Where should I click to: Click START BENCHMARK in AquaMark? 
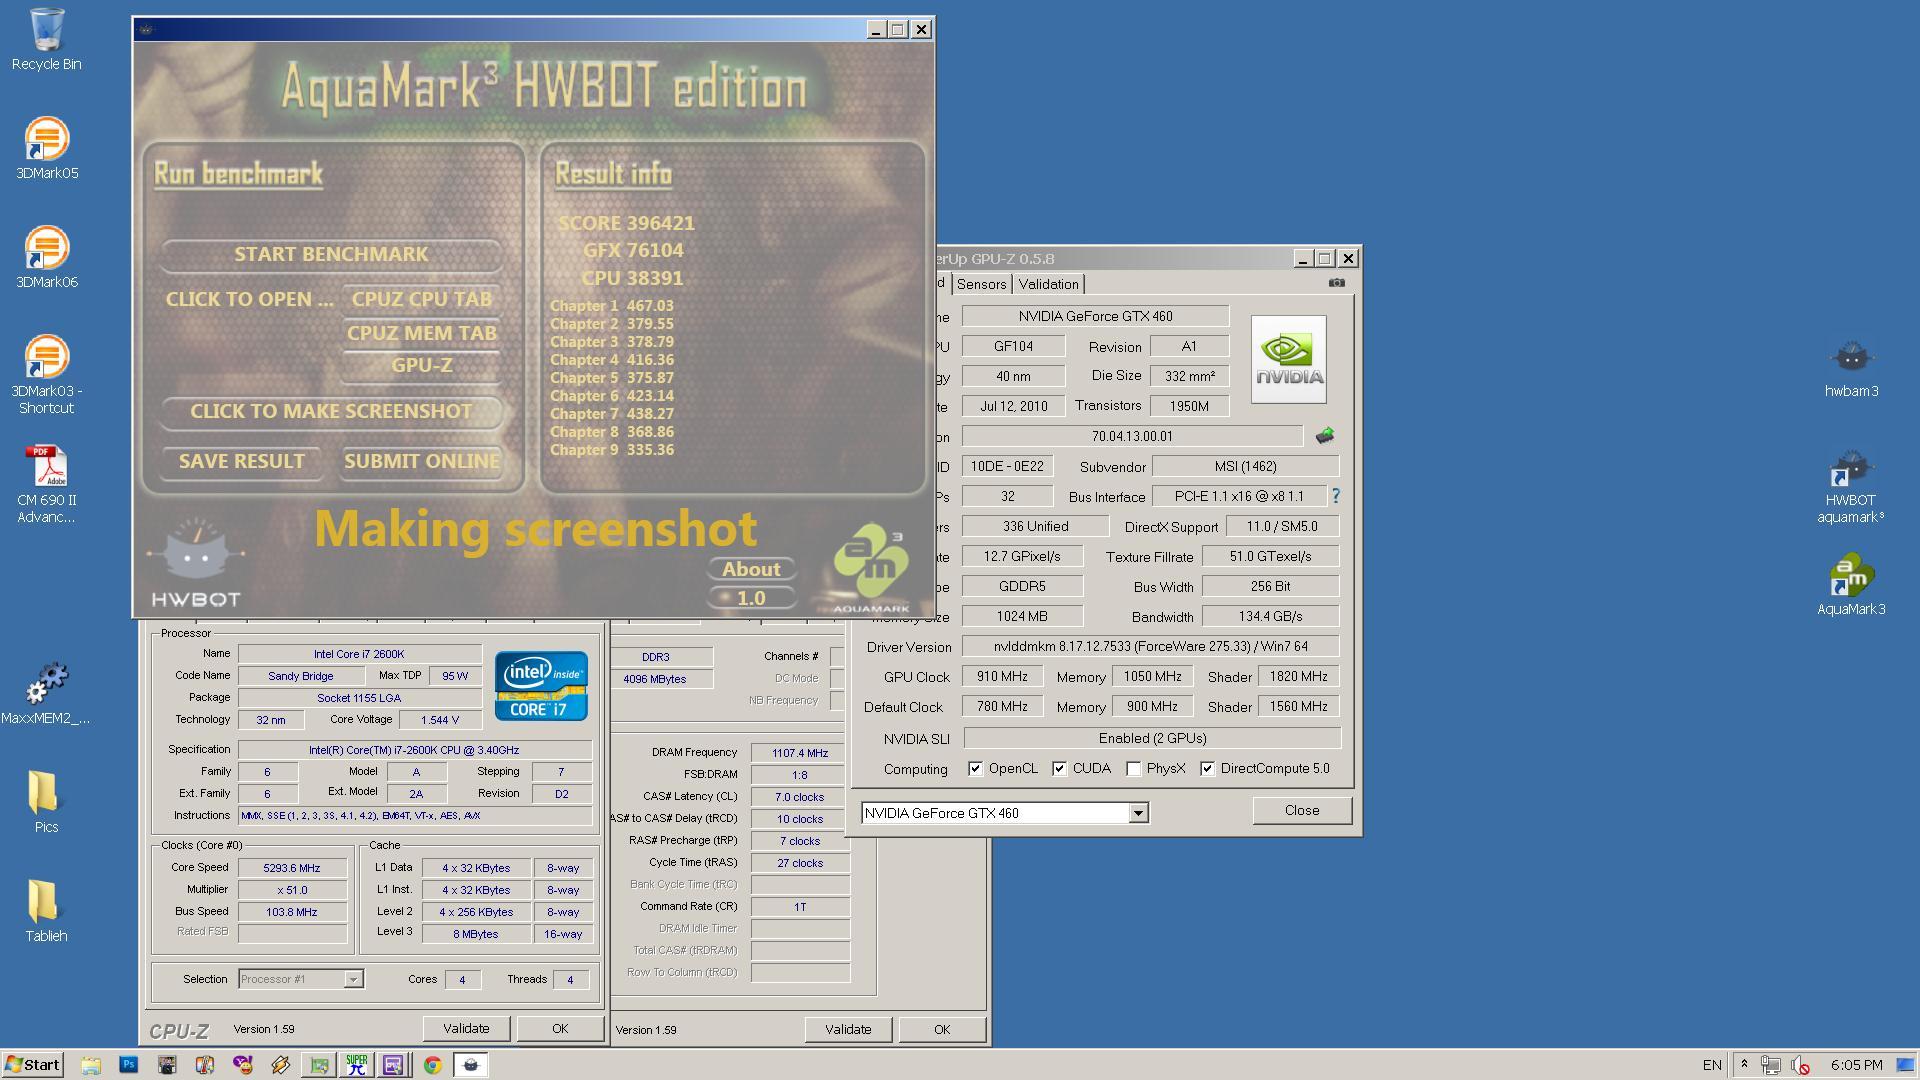click(x=331, y=254)
